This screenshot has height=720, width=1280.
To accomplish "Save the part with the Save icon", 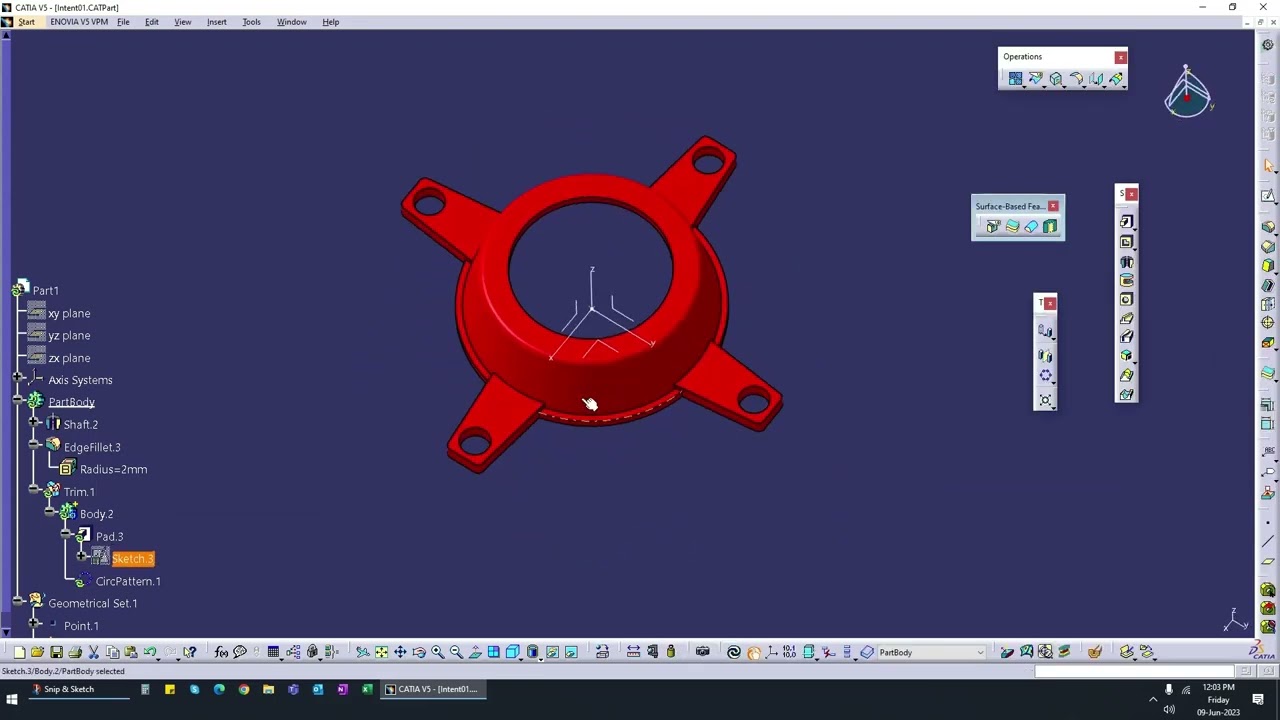I will click(x=56, y=652).
